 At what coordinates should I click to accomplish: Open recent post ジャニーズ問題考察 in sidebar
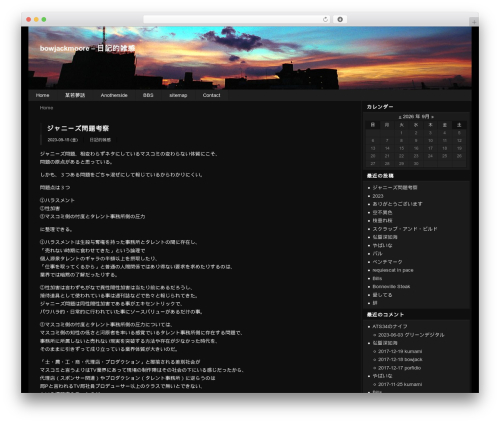(x=395, y=188)
